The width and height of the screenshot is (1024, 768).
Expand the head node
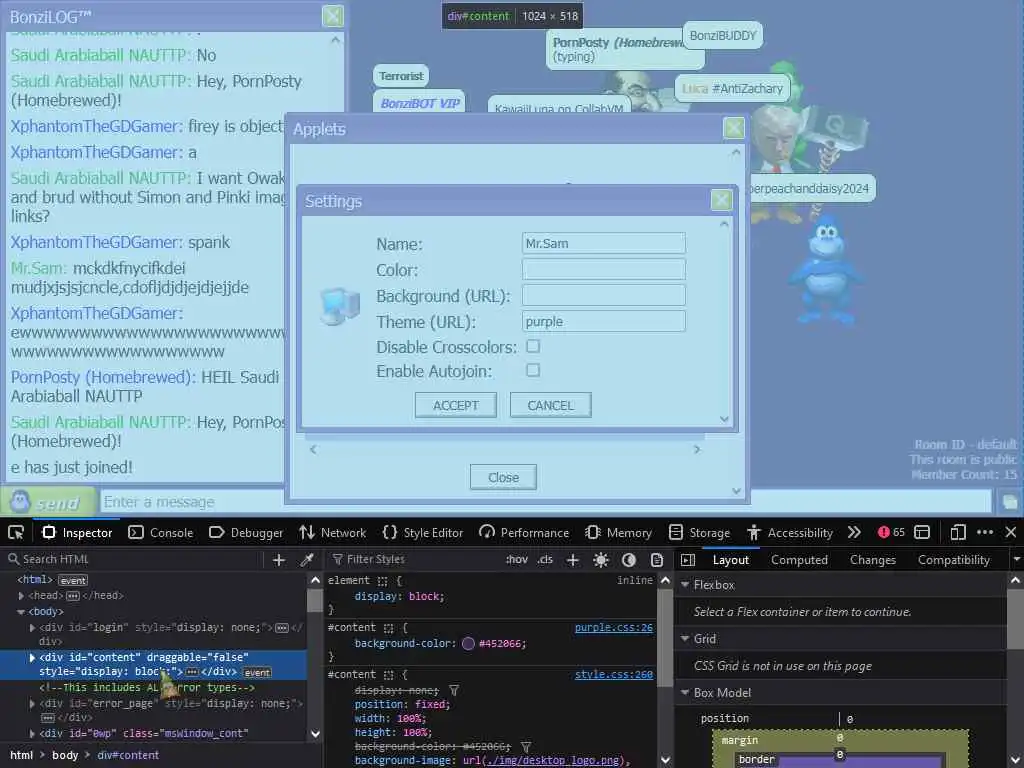coord(21,596)
